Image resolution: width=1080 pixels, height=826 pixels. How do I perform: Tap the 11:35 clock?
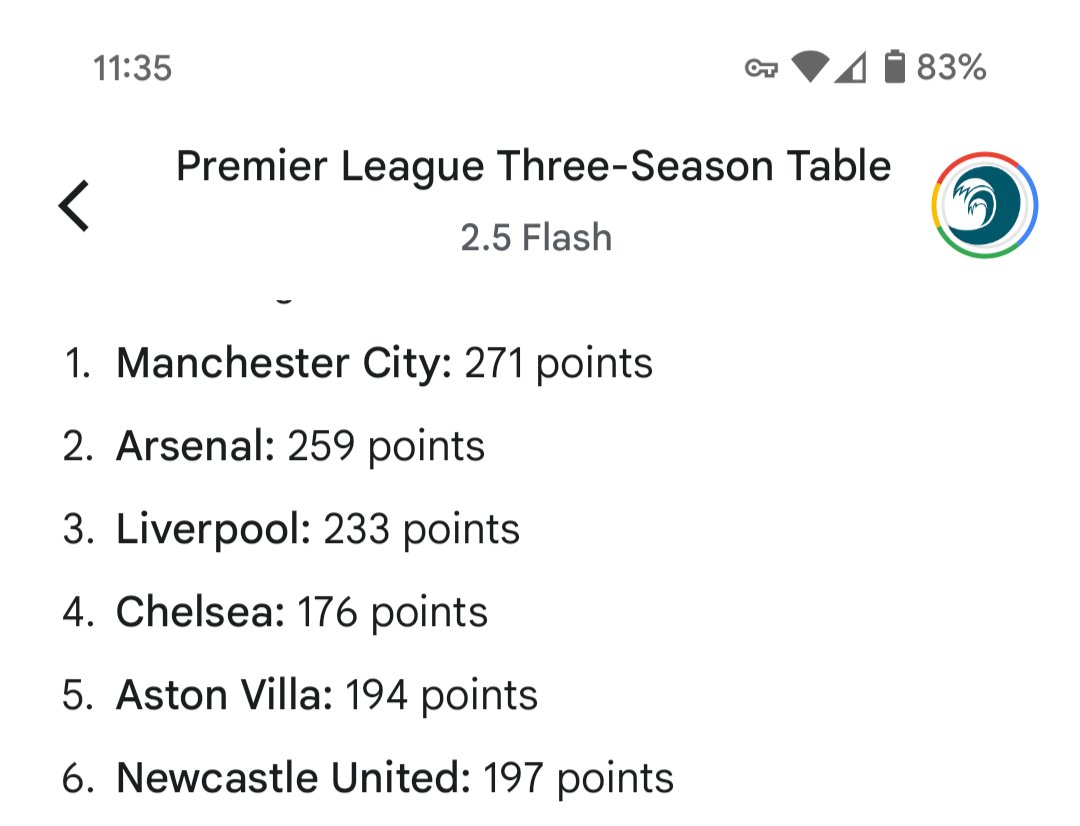tap(132, 68)
